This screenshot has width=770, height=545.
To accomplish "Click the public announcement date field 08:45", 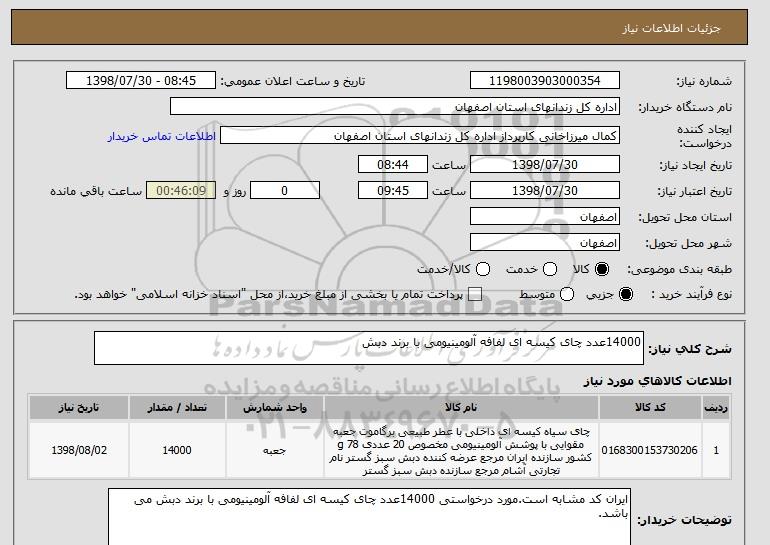I will pyautogui.click(x=141, y=81).
